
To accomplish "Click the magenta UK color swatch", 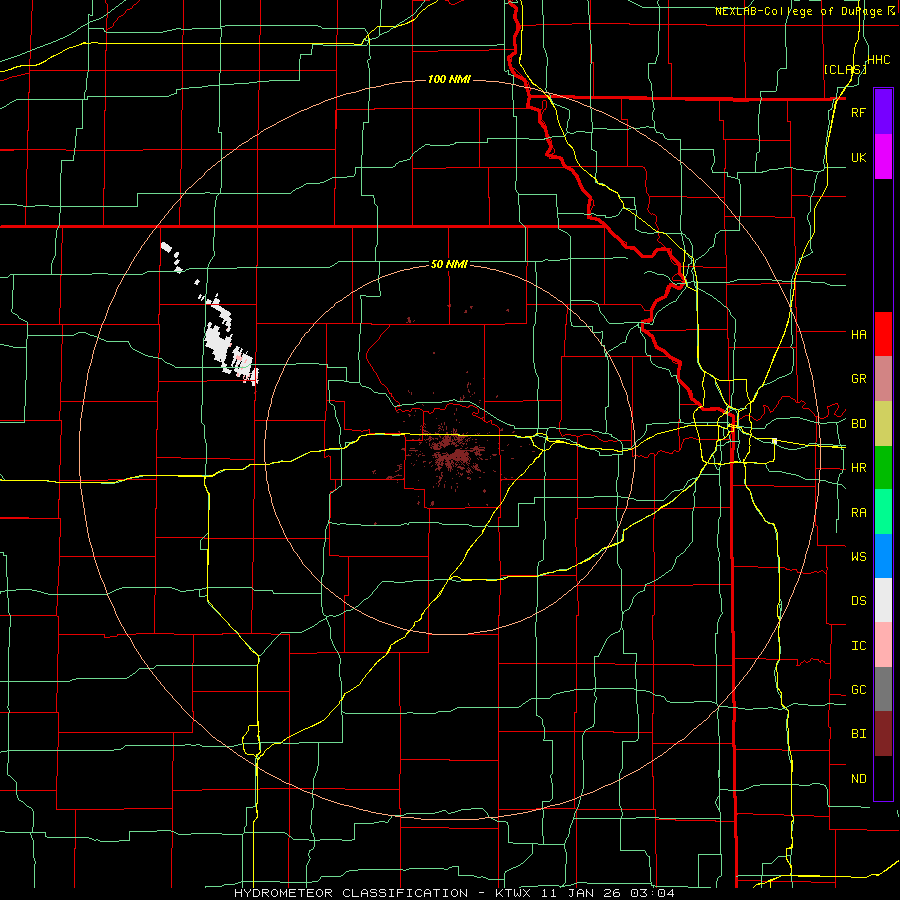I will [x=883, y=157].
